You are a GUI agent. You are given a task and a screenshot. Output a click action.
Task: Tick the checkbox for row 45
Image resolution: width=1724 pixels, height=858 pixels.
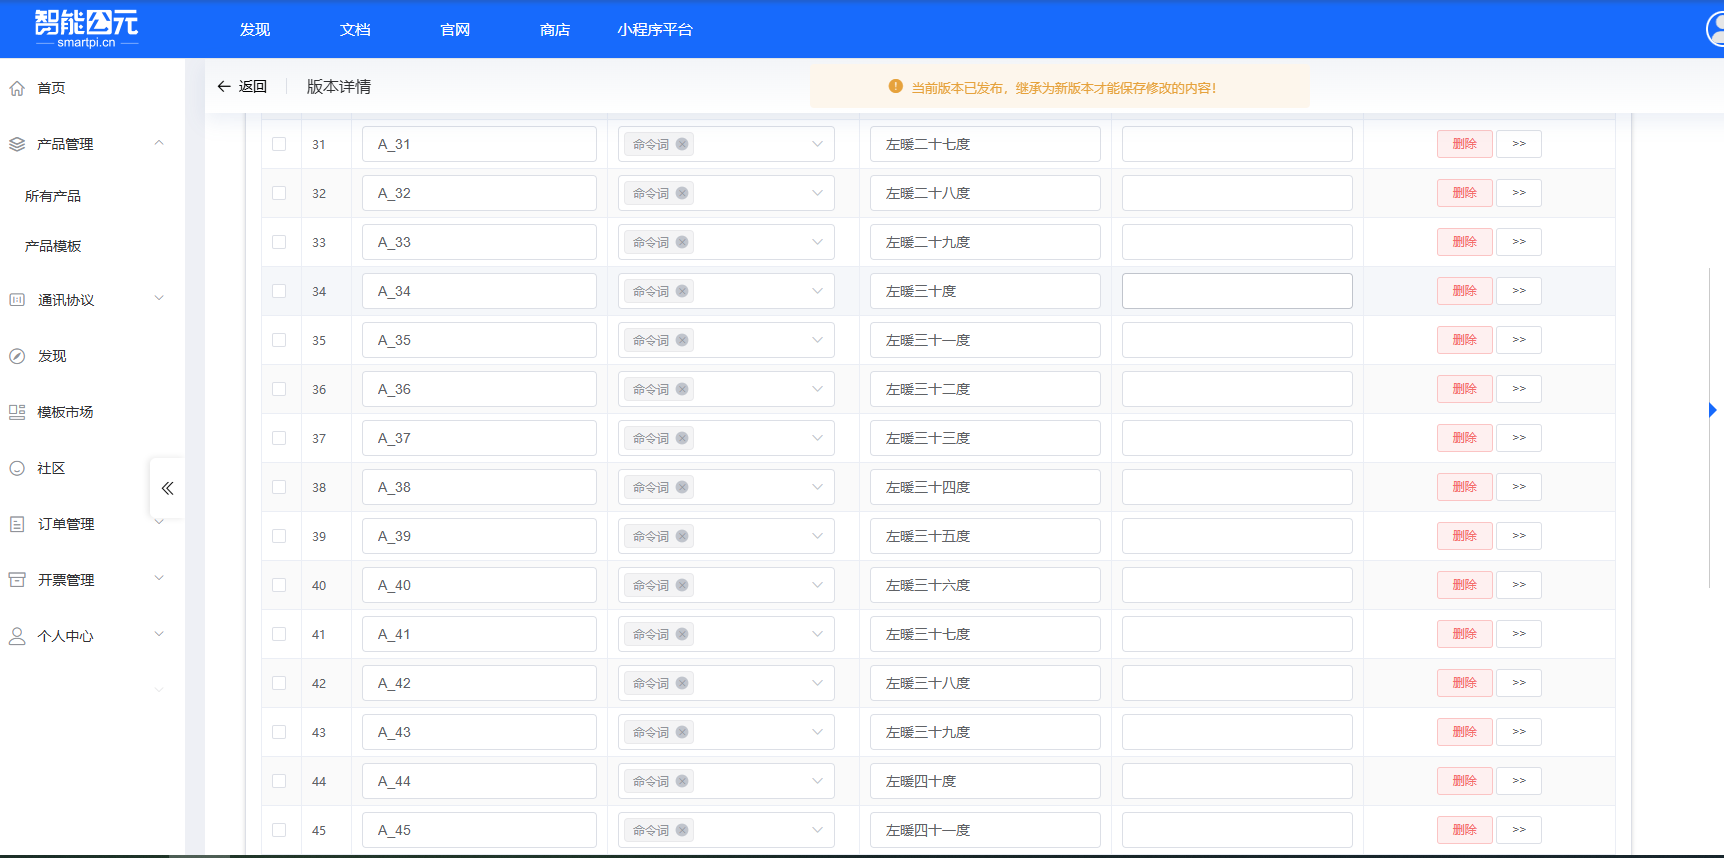coord(279,830)
